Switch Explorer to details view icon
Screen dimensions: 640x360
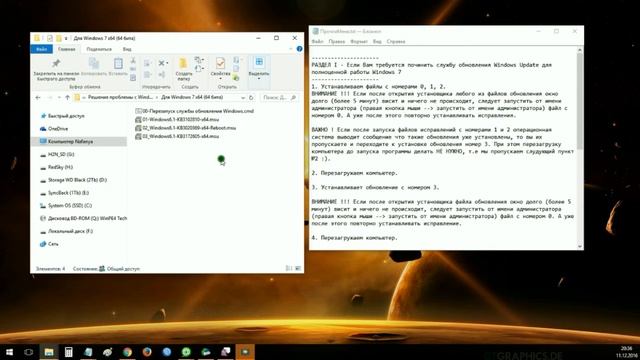[x=289, y=268]
